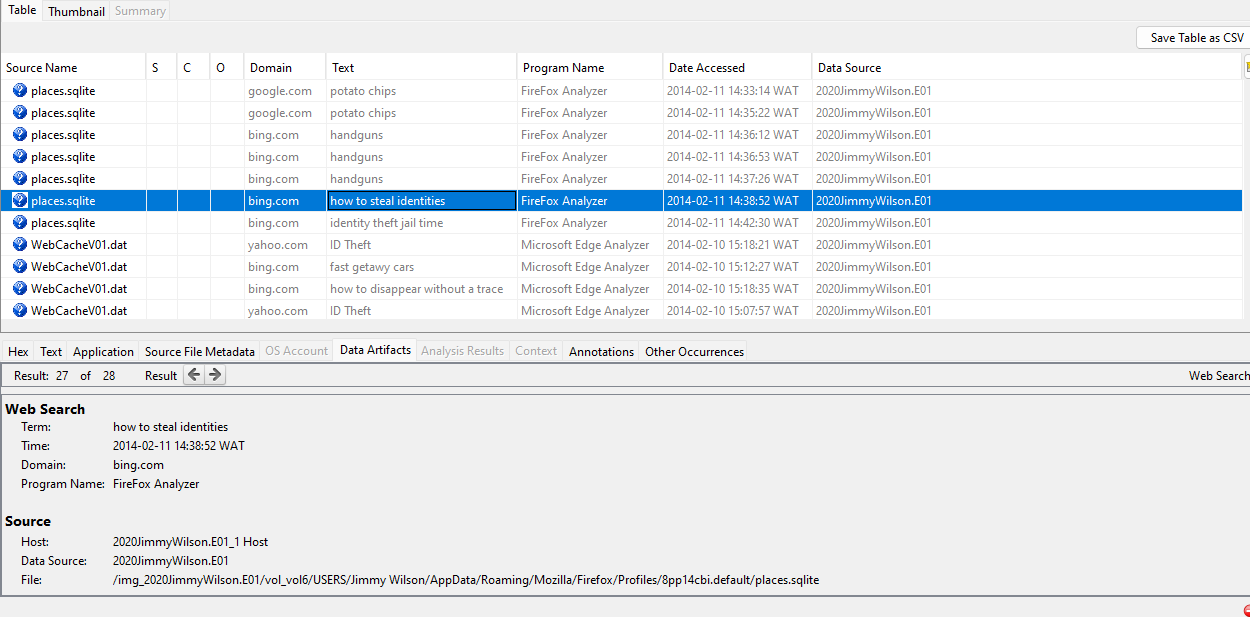This screenshot has width=1250, height=617.
Task: Click the icon of the 'fast getawy cars' row
Action: [x=20, y=267]
